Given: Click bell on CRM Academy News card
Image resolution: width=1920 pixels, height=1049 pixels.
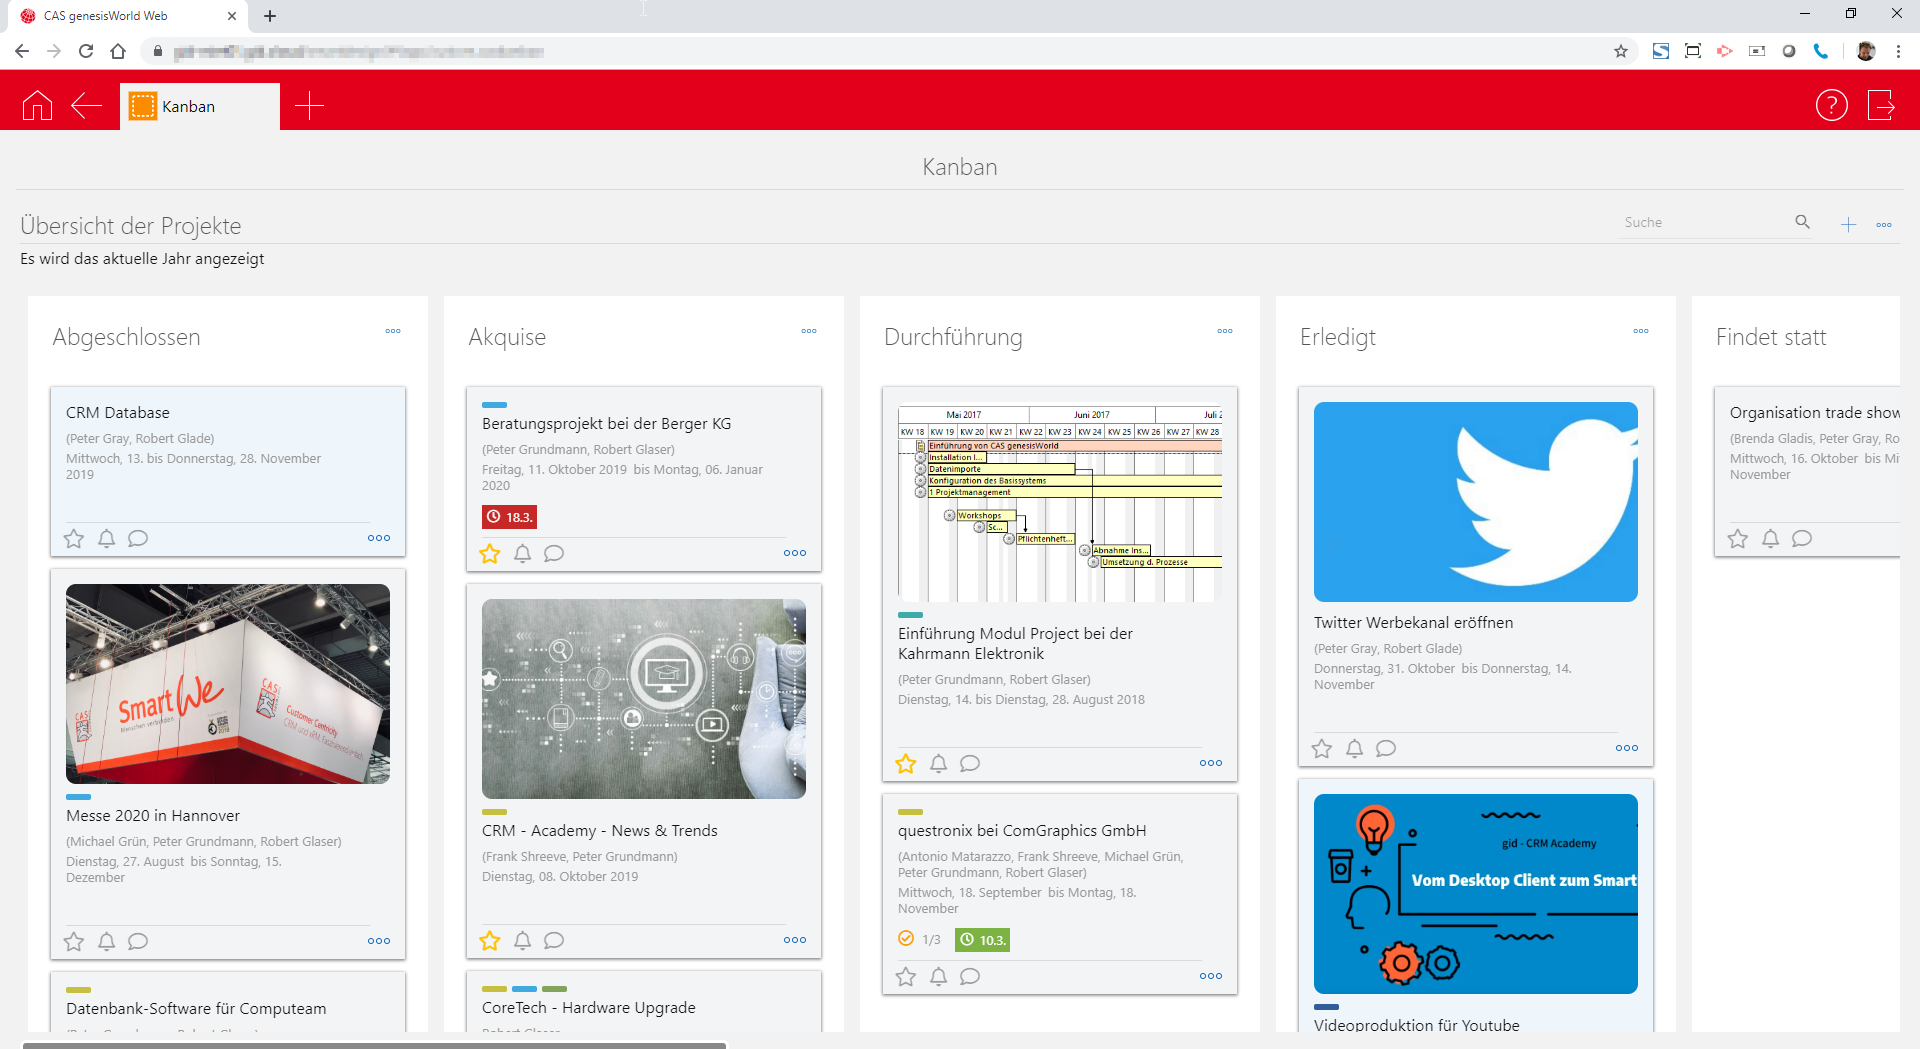Looking at the screenshot, I should click(522, 941).
